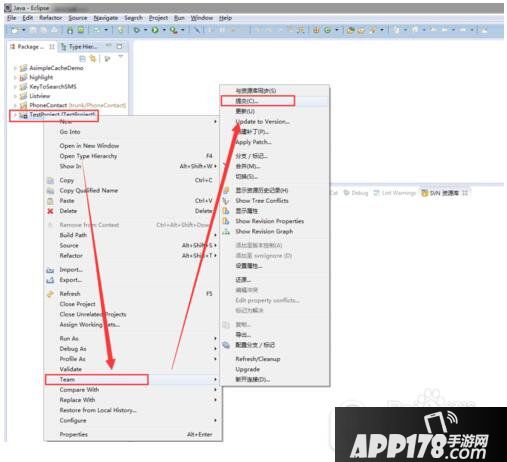Choose Export... in context menu
The width and height of the screenshot is (507, 462).
tap(70, 280)
